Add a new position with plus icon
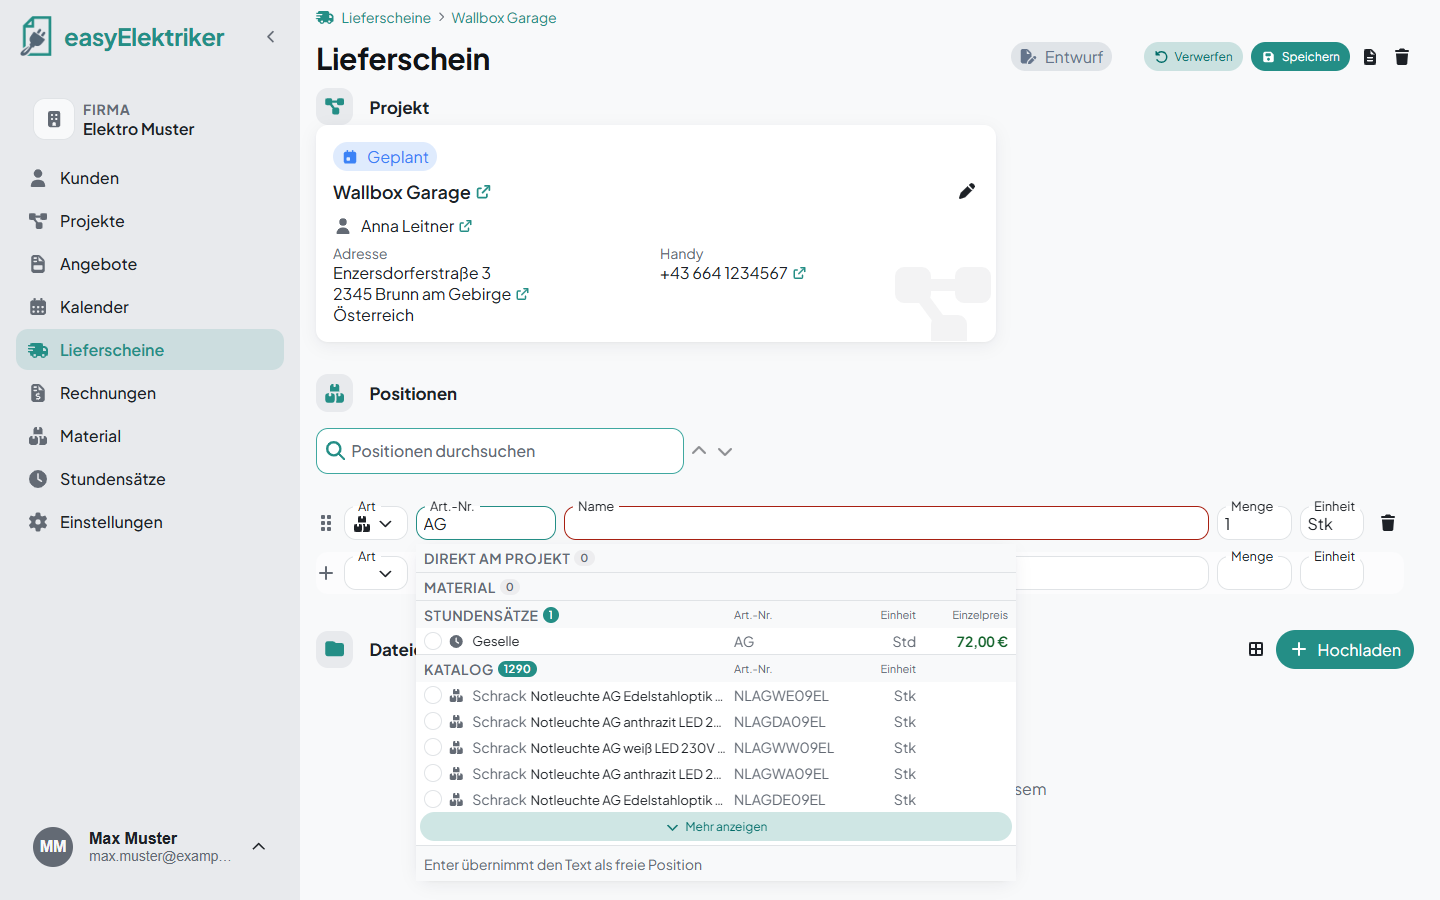This screenshot has height=900, width=1440. click(326, 573)
